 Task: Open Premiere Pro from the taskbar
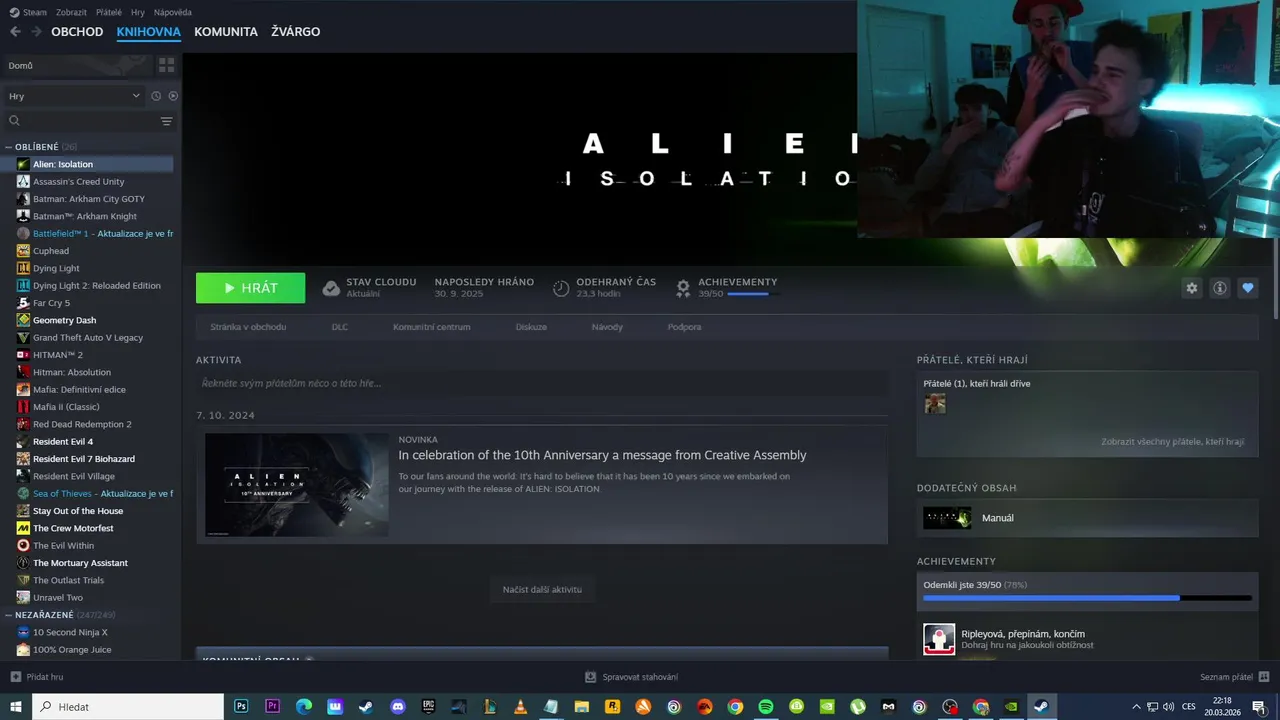(x=272, y=706)
